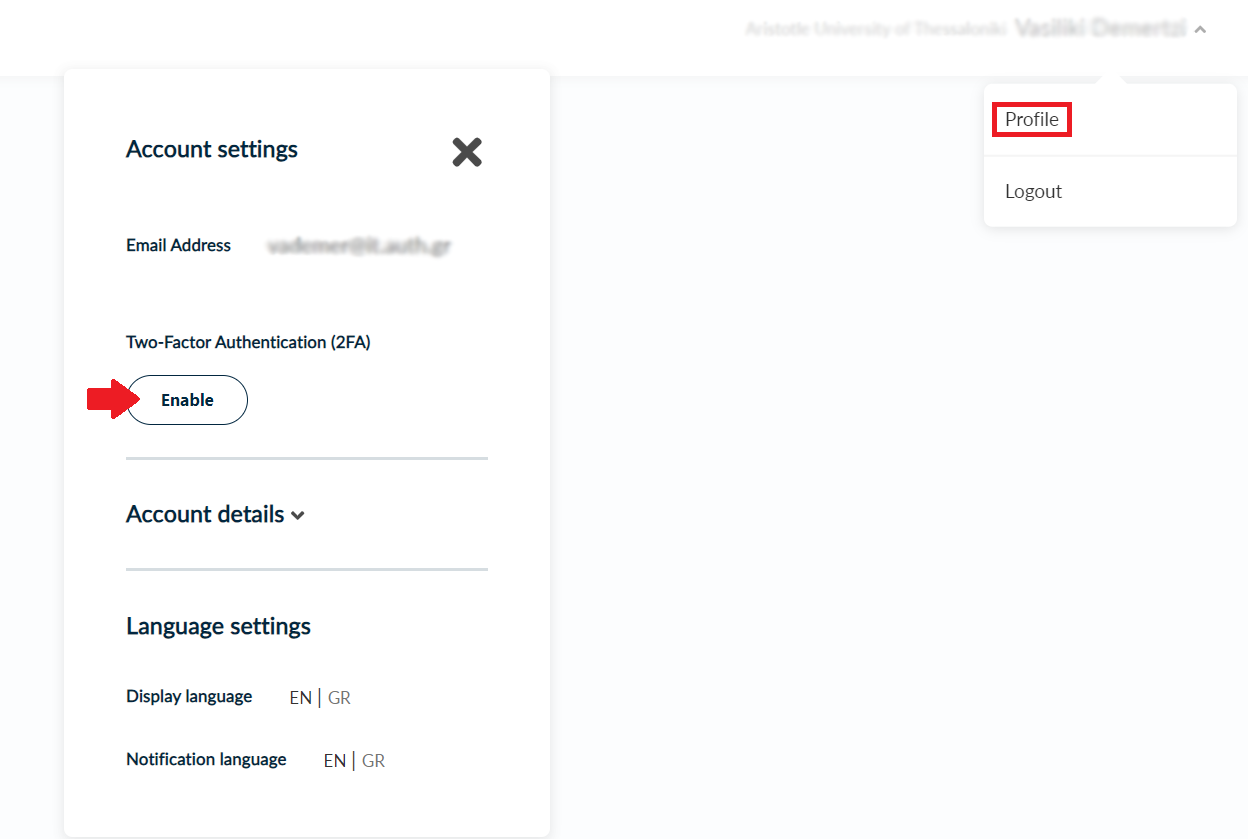Click the Account settings heading
Image resolution: width=1248 pixels, height=839 pixels.
click(212, 149)
